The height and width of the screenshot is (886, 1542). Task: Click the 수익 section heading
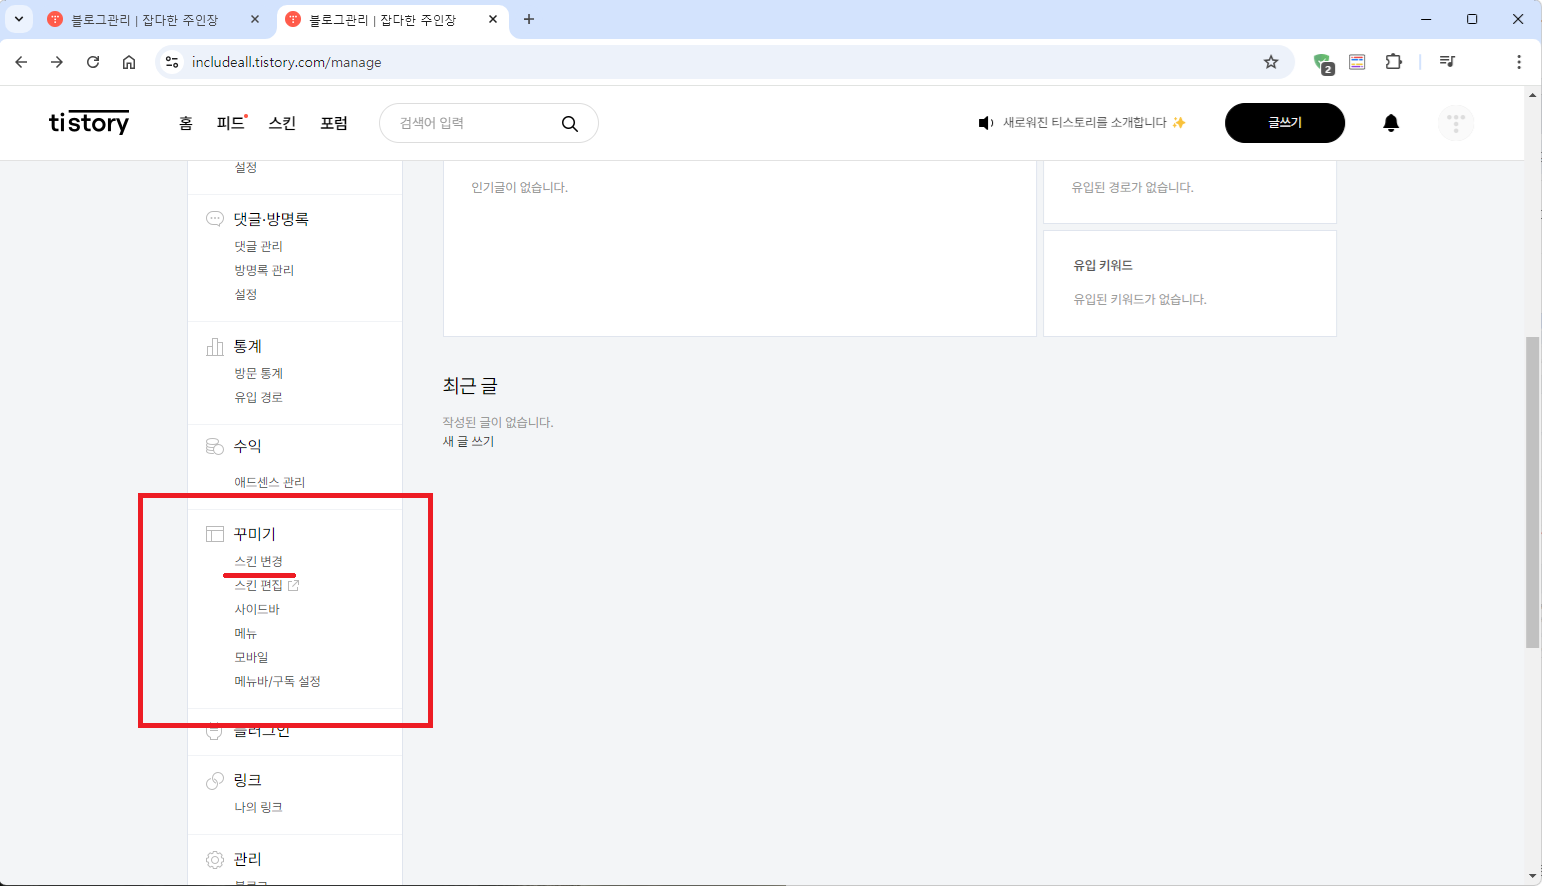(x=248, y=446)
